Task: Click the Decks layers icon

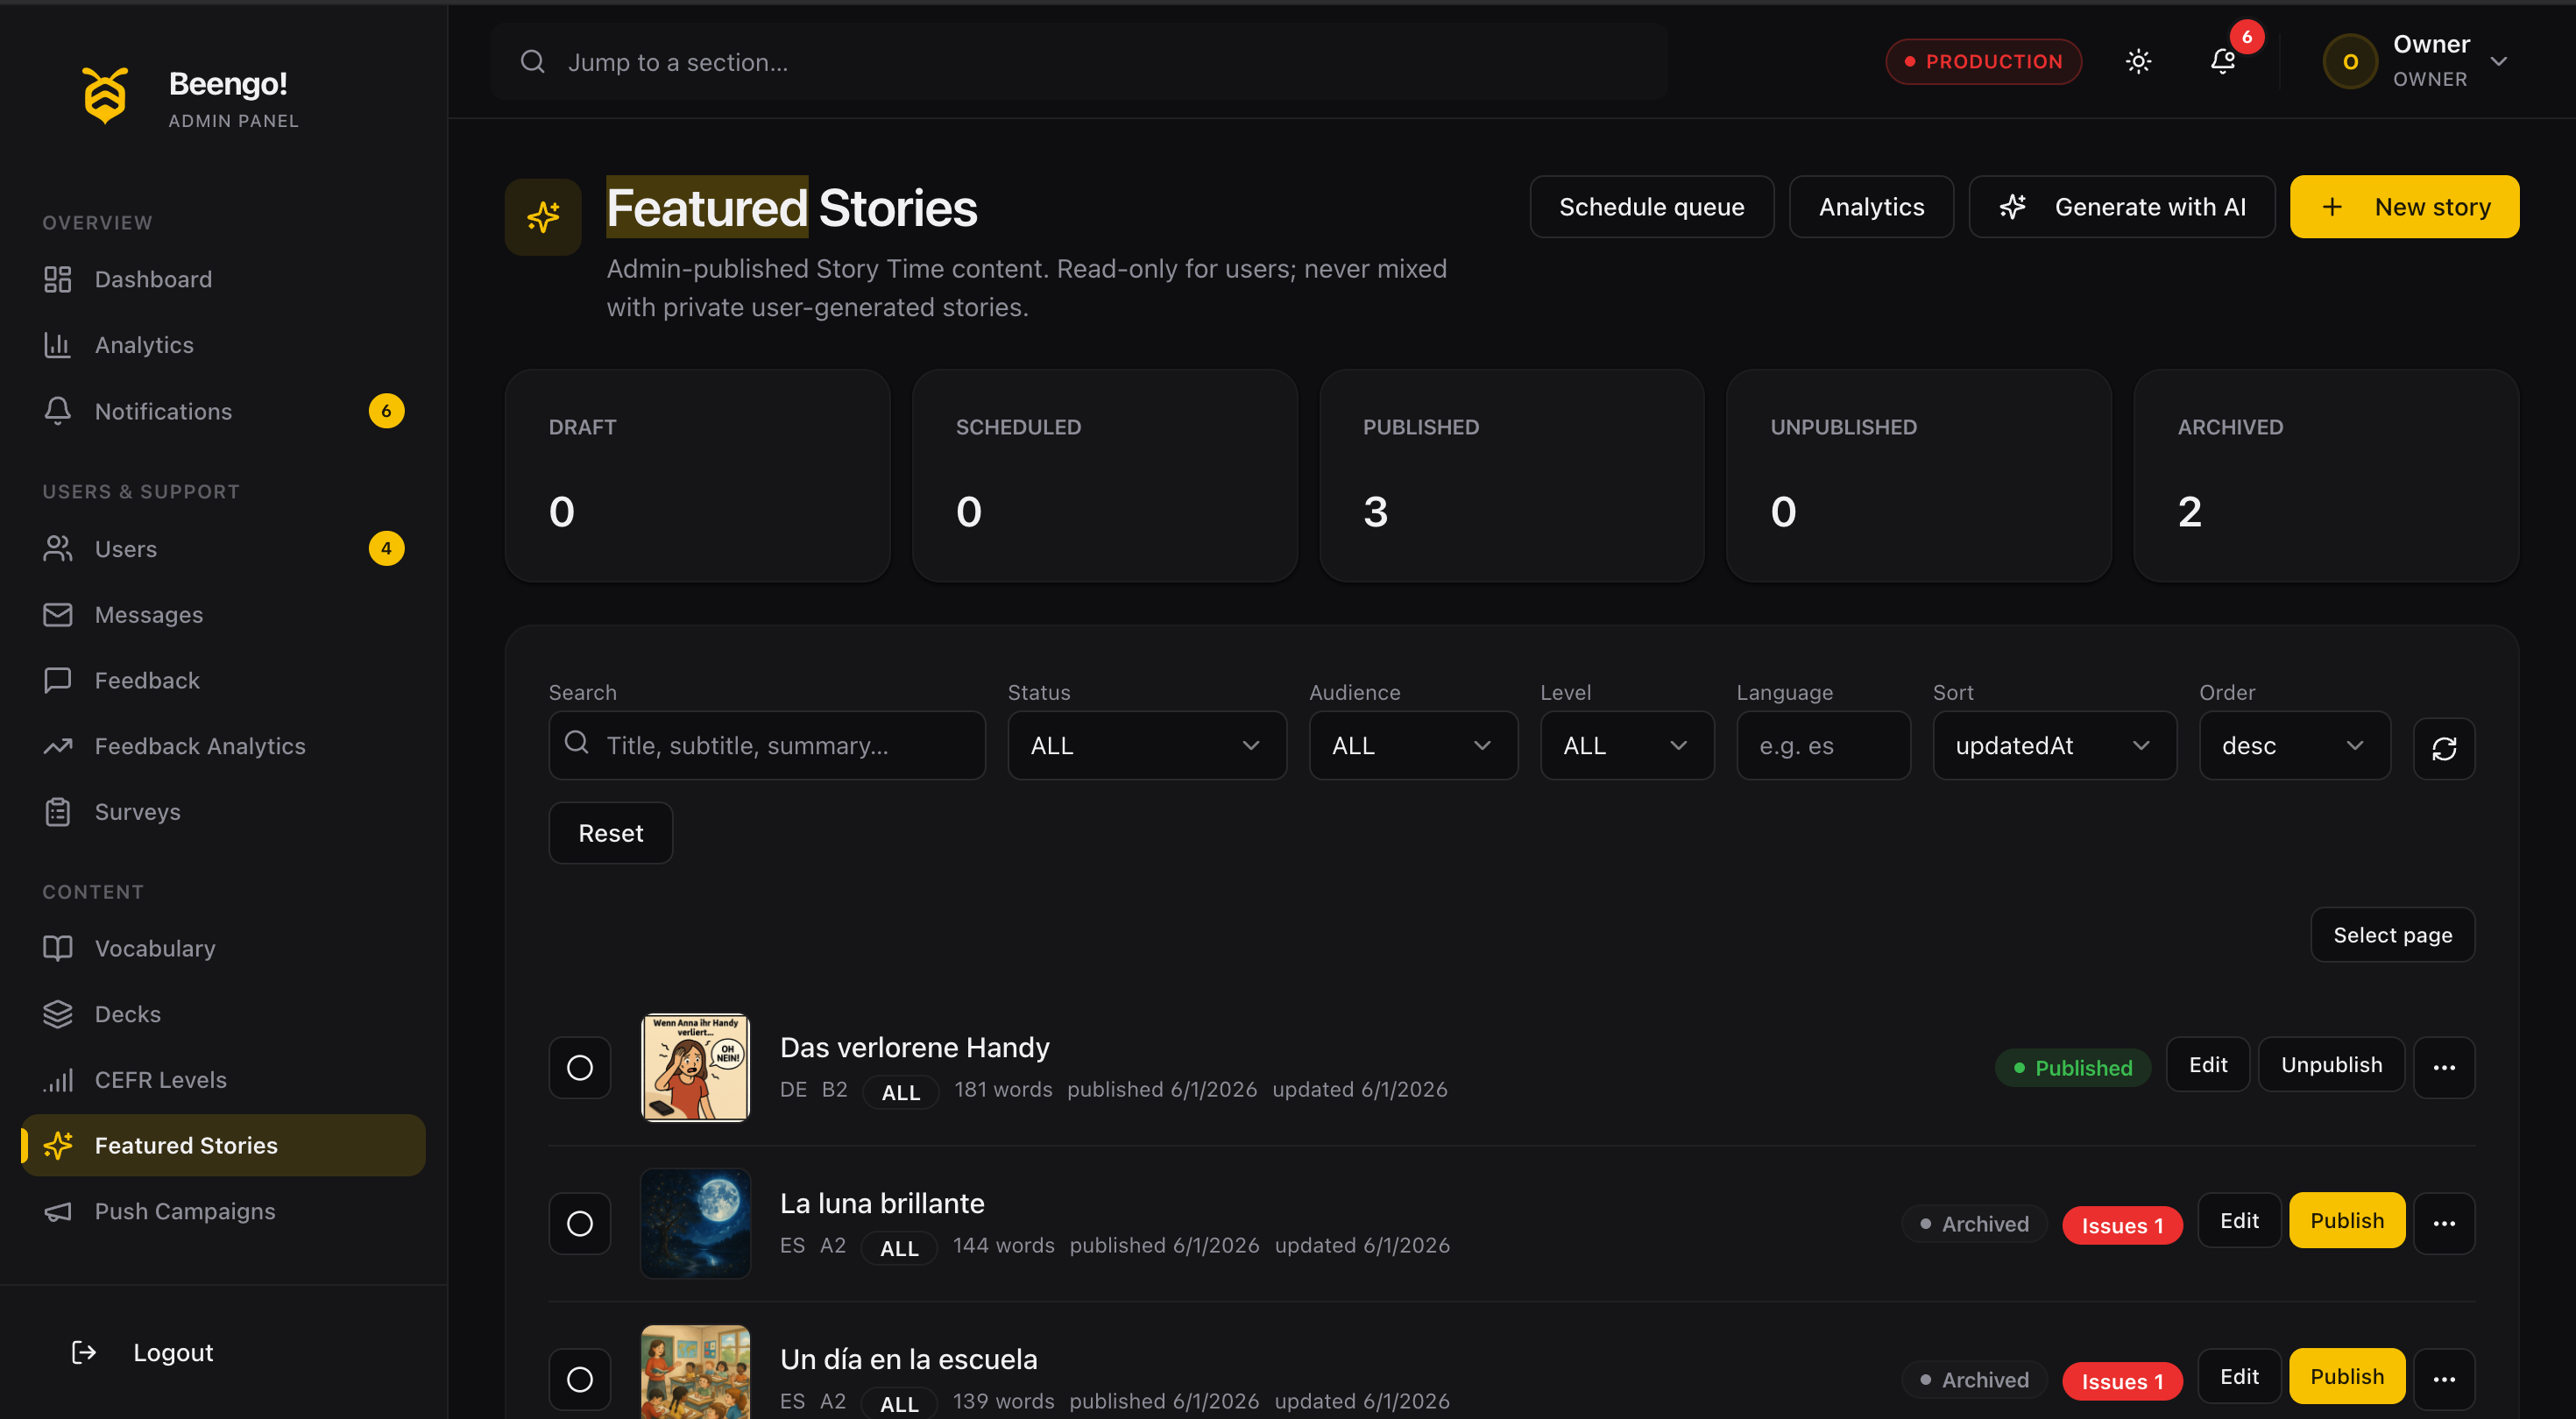Action: [58, 1014]
